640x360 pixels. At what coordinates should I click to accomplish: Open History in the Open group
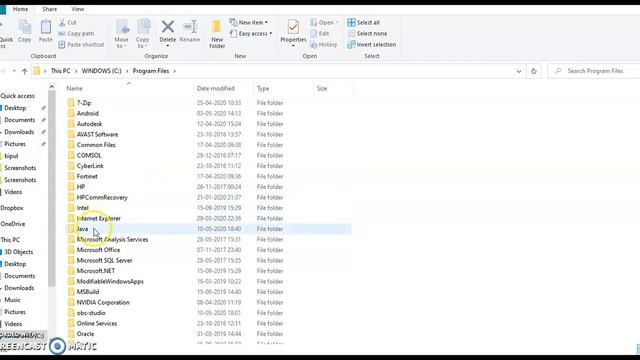[x=324, y=44]
